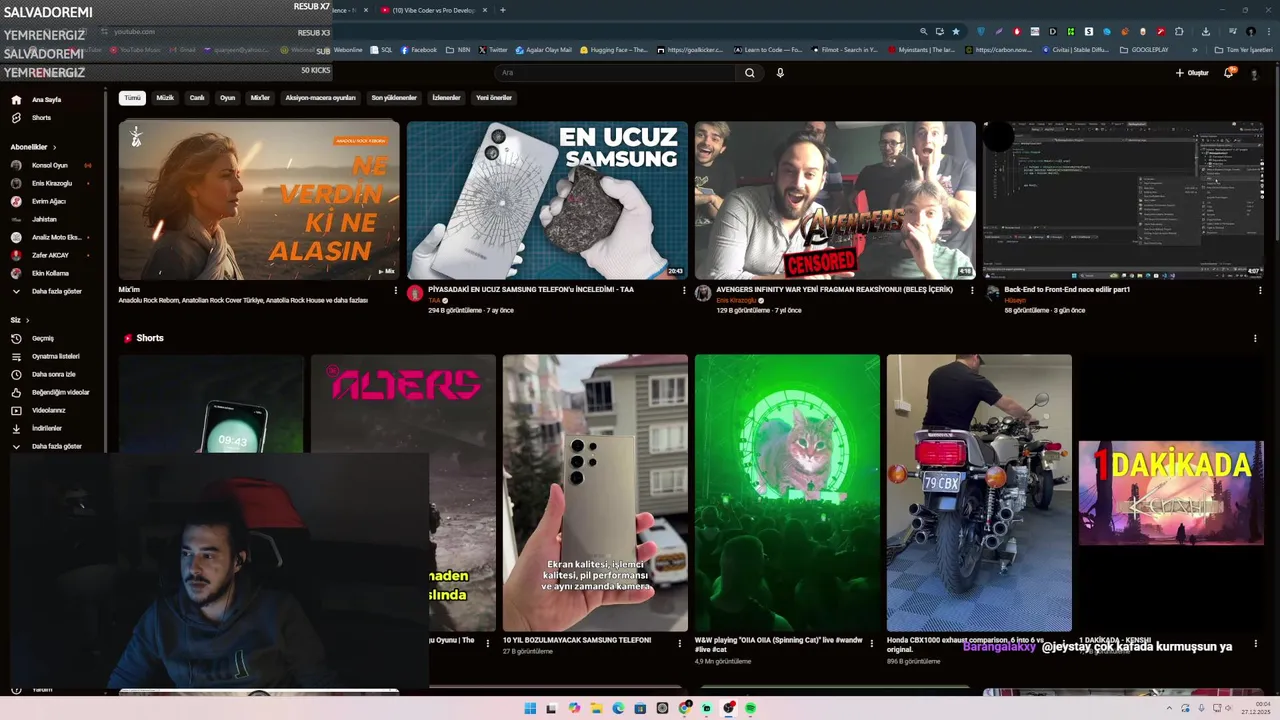
Task: Select Son yüklenenler filter chip
Action: (394, 98)
